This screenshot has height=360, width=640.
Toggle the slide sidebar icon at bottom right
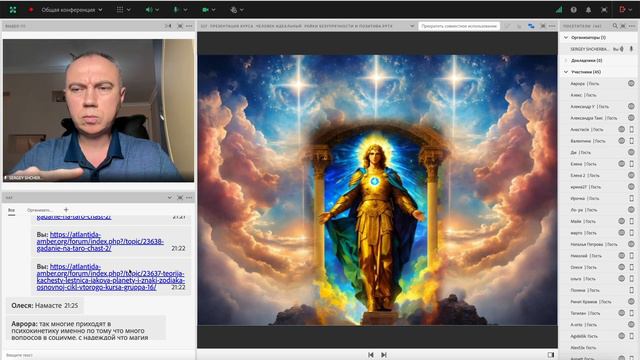(x=551, y=355)
